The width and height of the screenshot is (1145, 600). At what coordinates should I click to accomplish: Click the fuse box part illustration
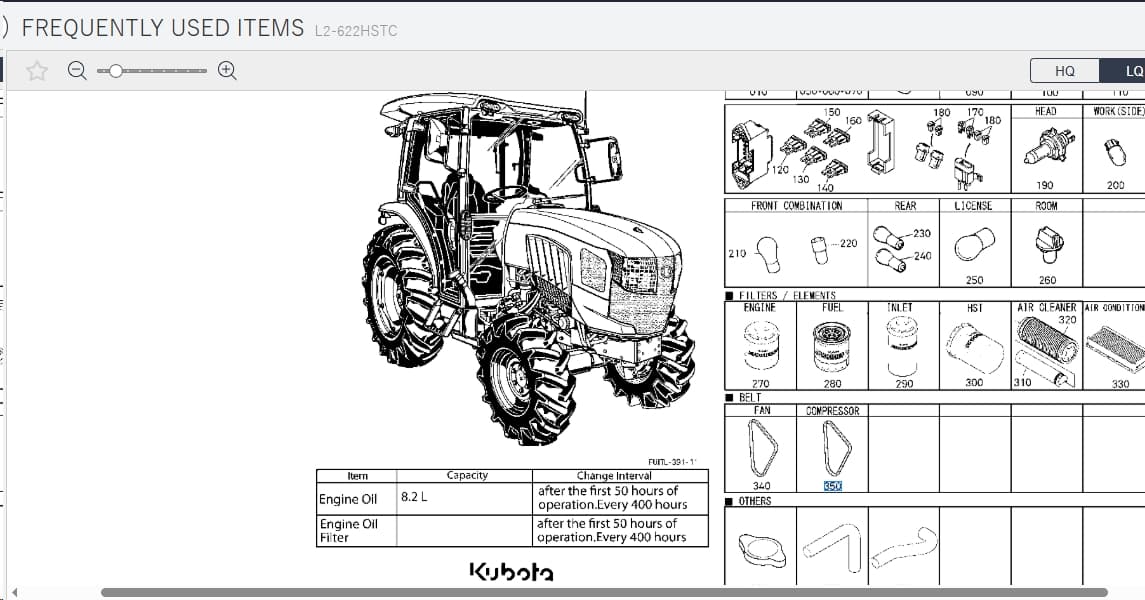(x=751, y=155)
